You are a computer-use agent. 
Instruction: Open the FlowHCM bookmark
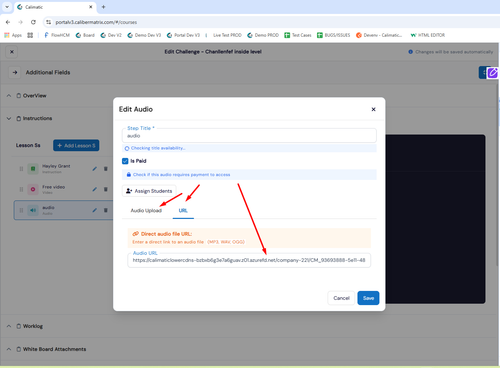(x=57, y=35)
